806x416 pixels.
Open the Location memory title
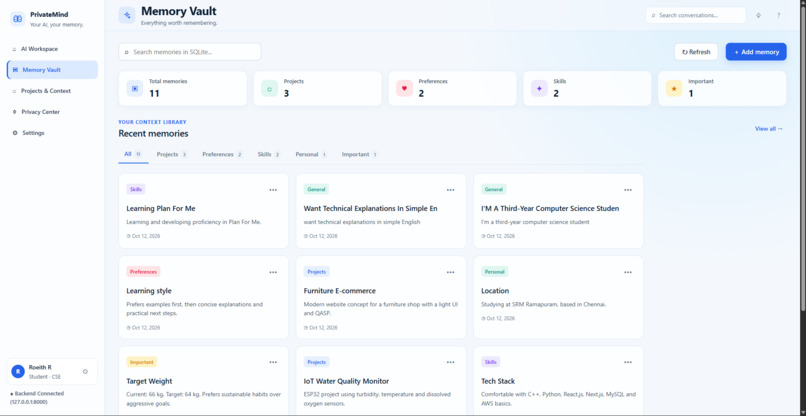tap(495, 291)
